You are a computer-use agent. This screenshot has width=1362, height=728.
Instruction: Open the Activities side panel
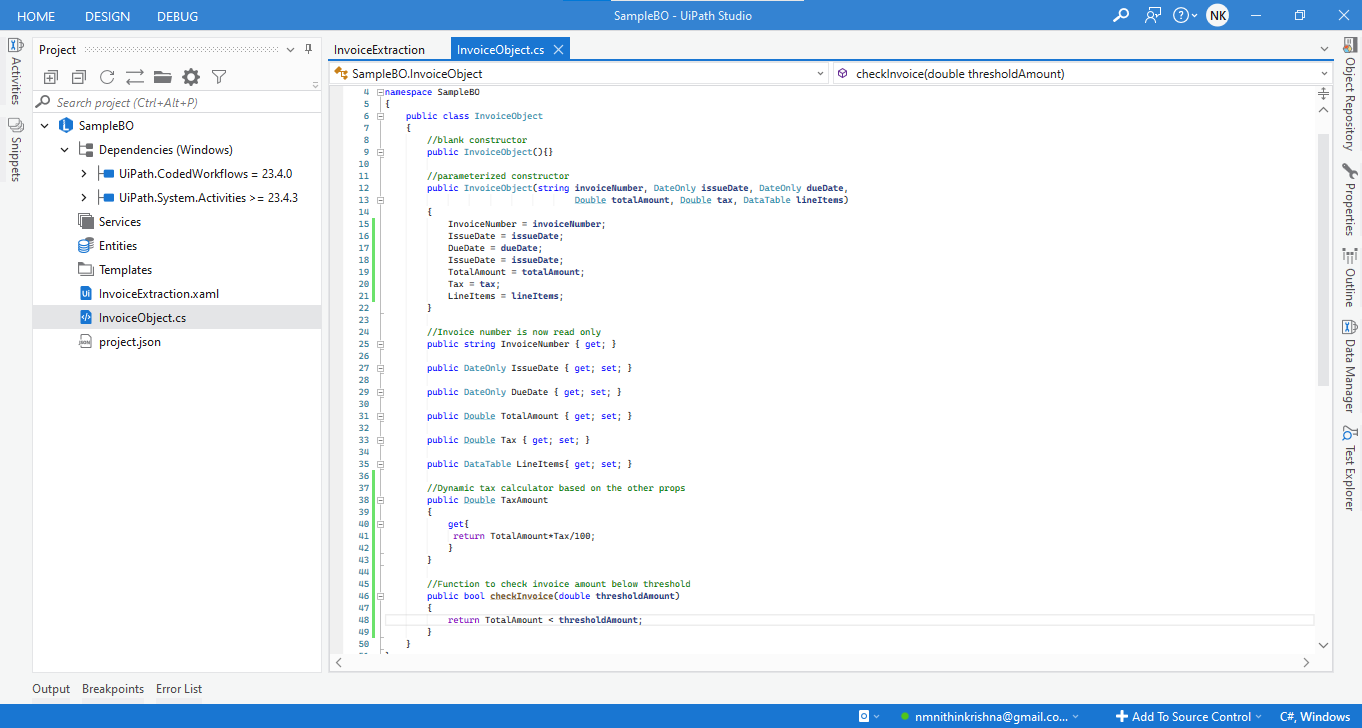(15, 72)
